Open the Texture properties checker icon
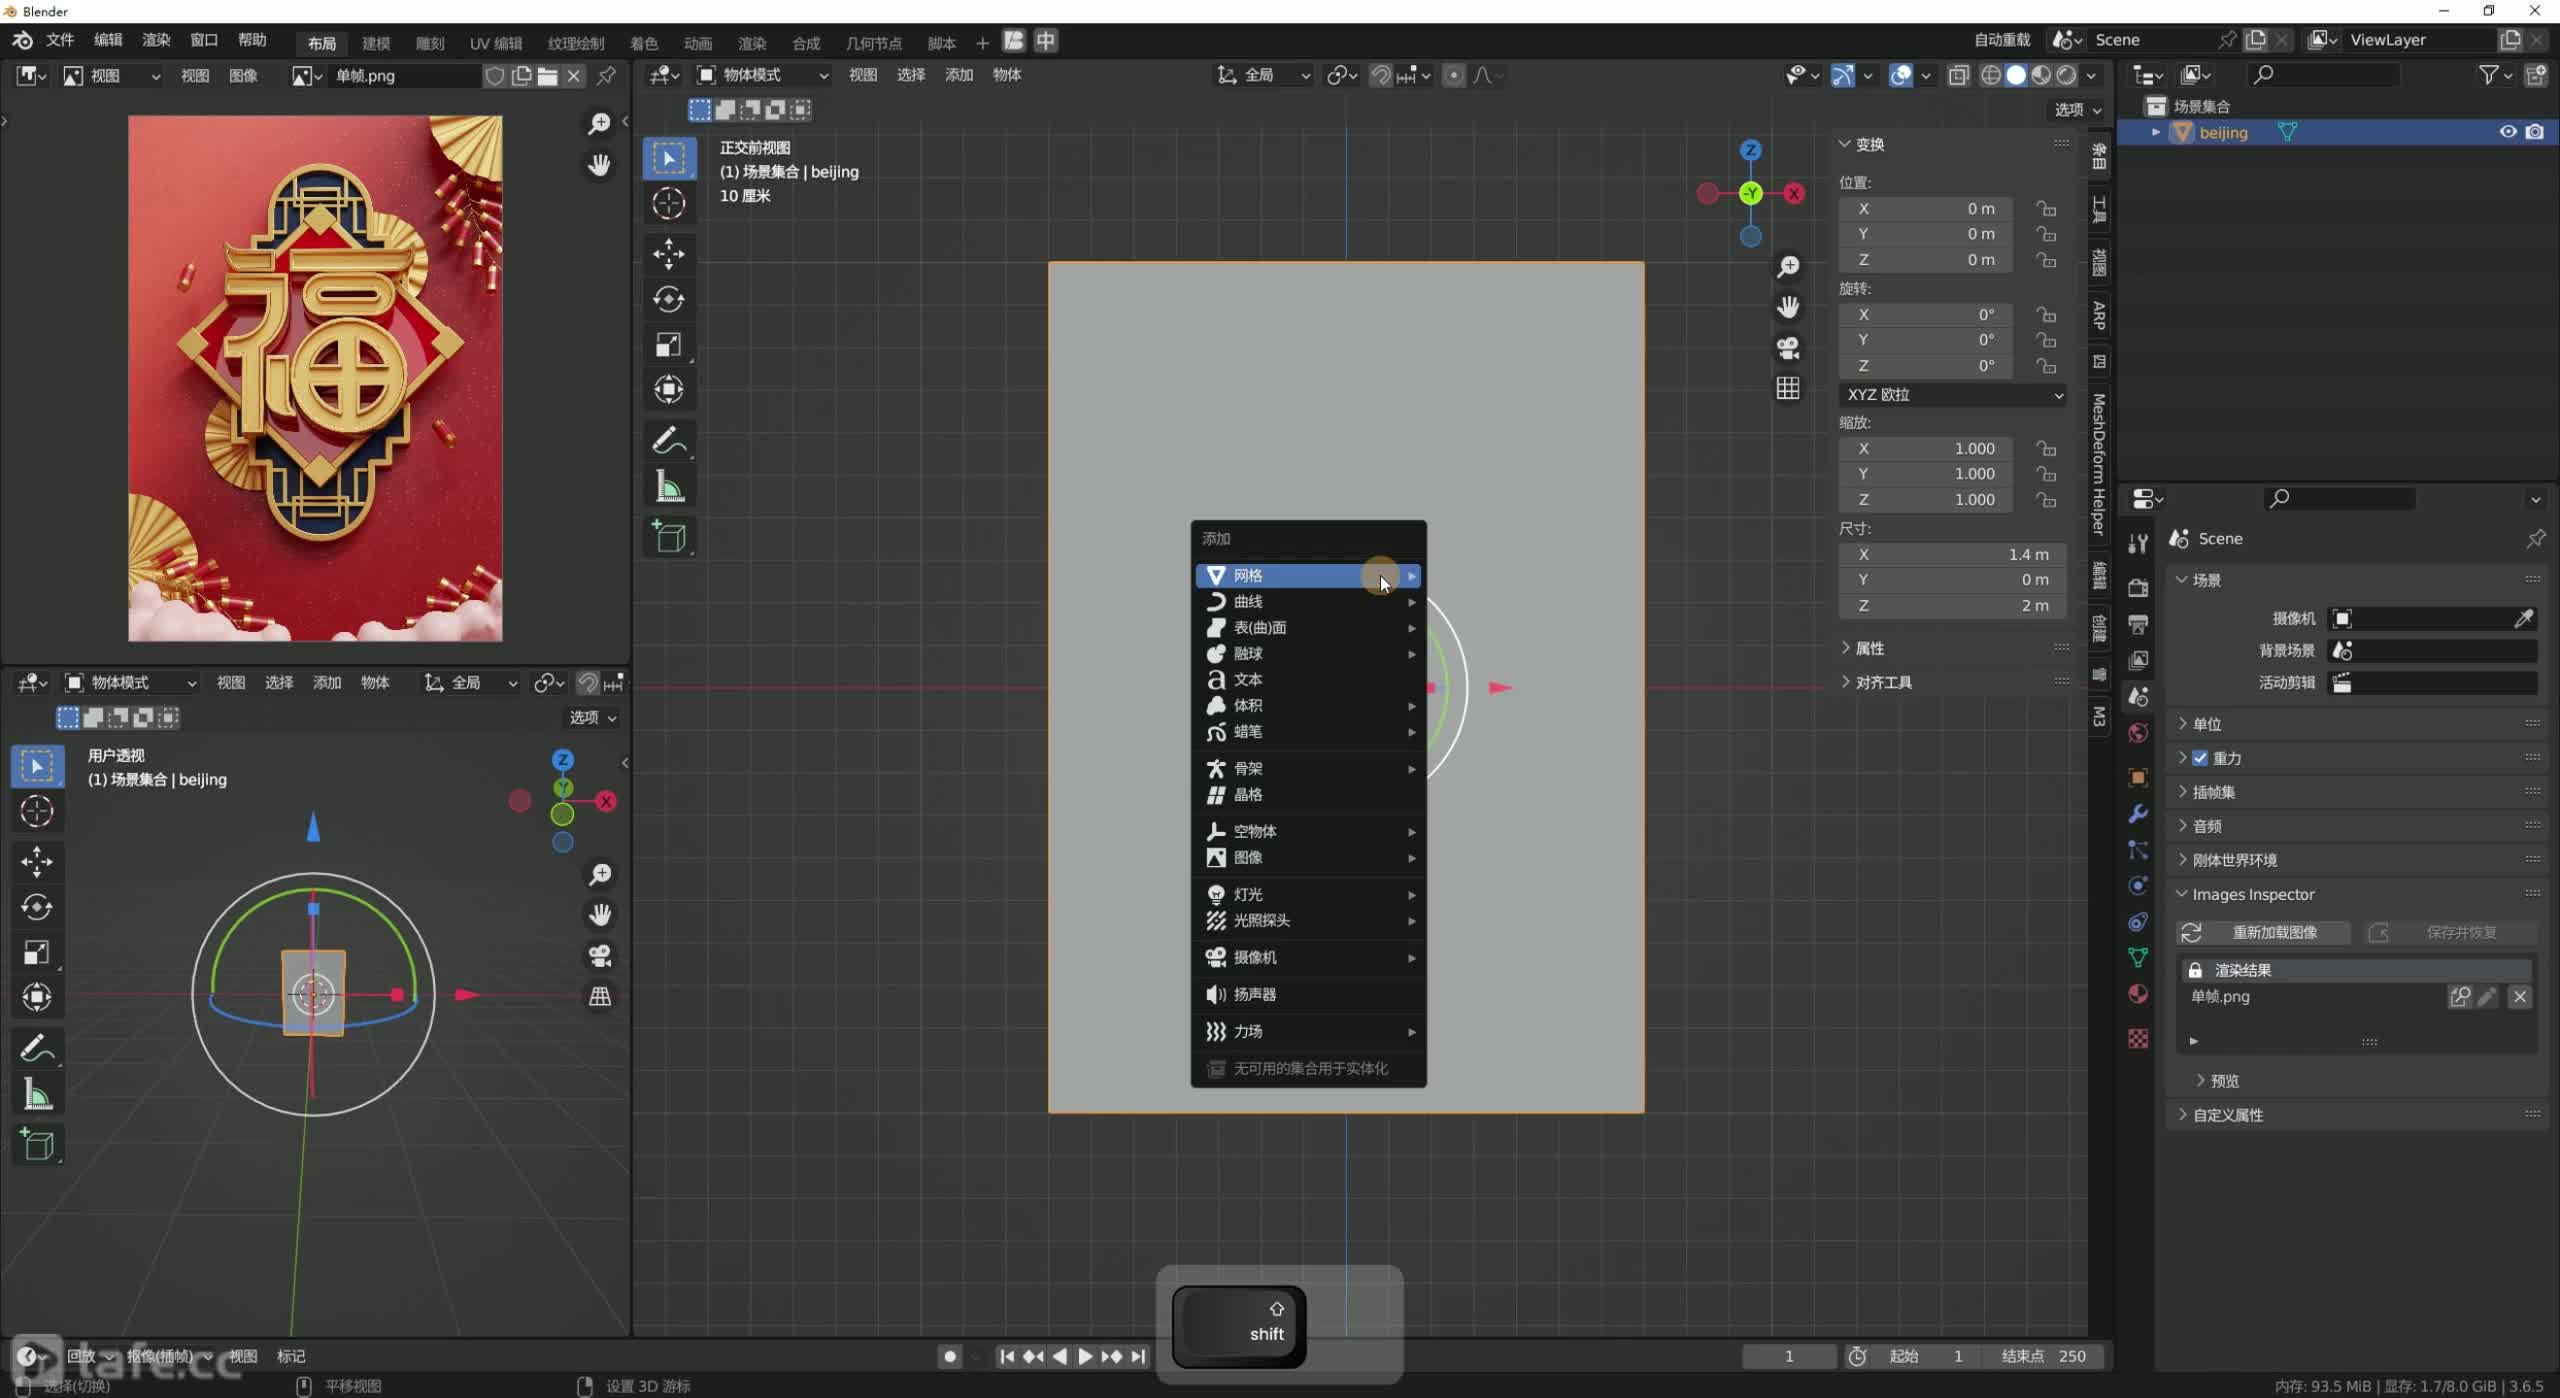2560x1398 pixels. (2138, 1039)
